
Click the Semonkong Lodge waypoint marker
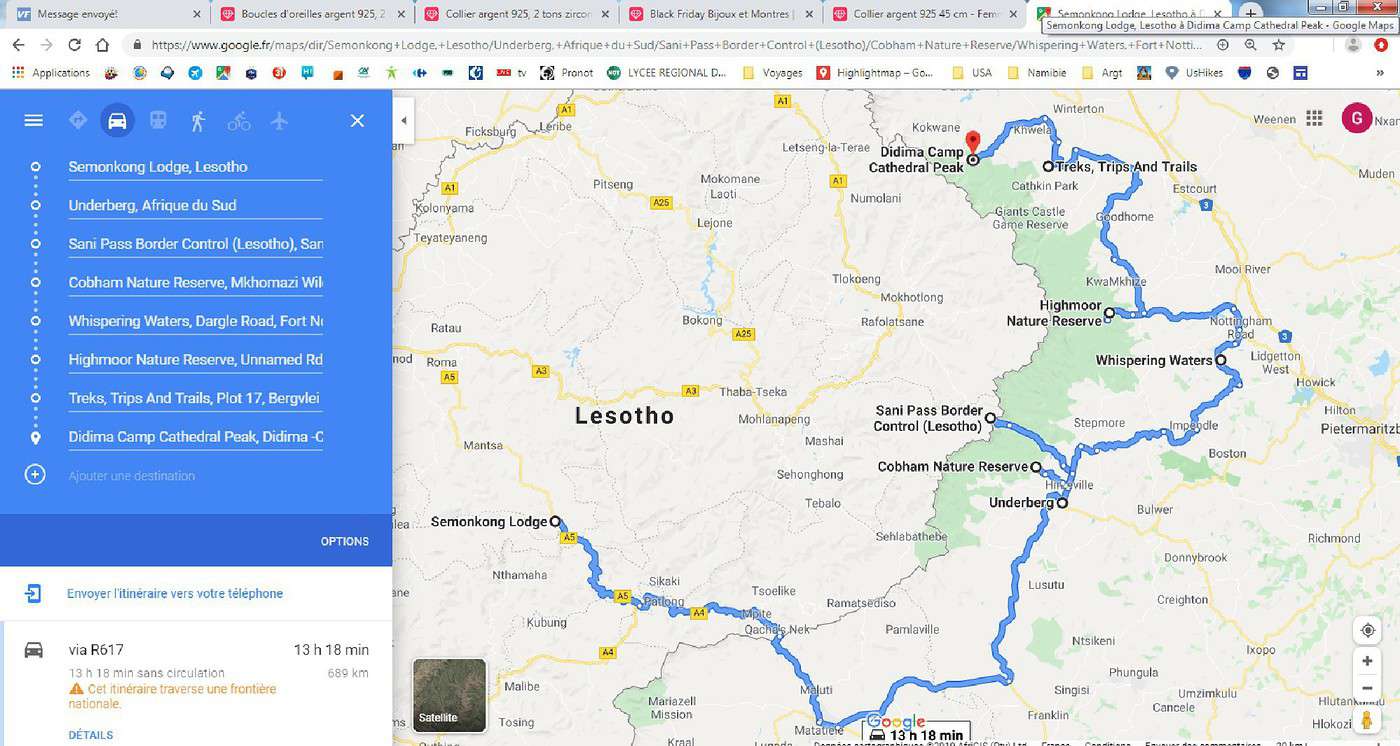tap(555, 521)
